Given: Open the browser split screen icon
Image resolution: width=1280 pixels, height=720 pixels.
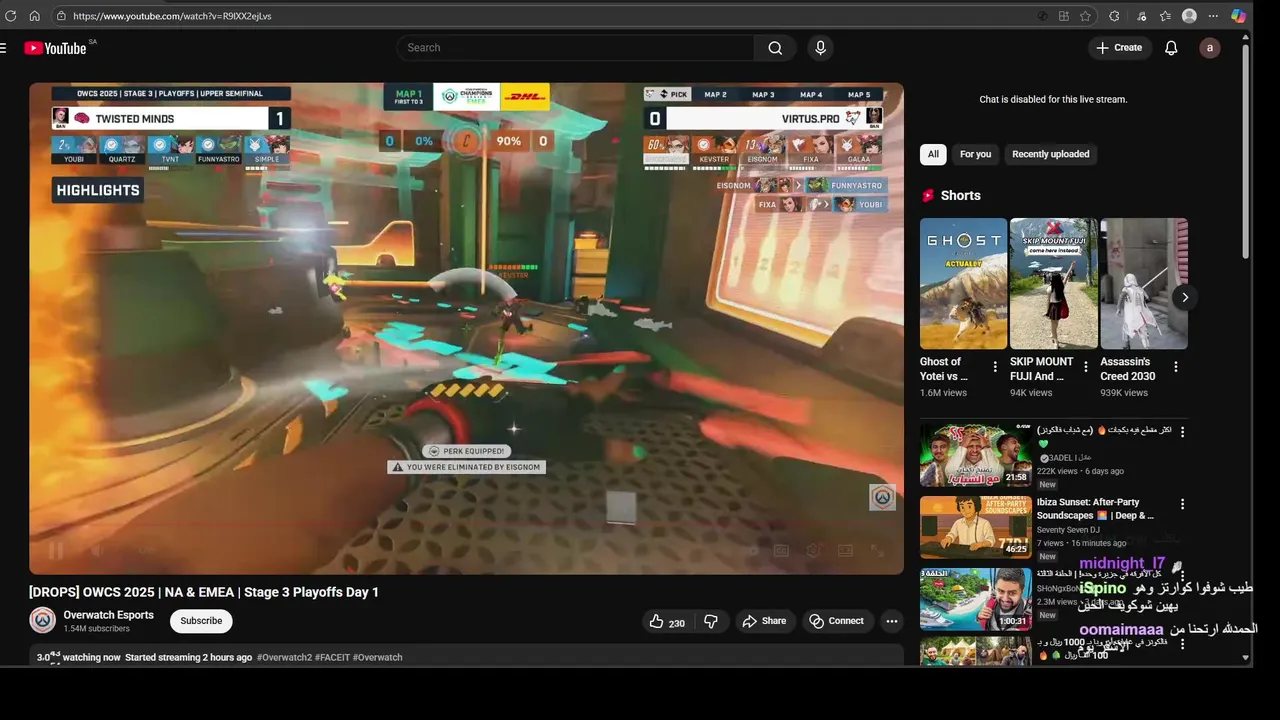Looking at the screenshot, I should click(1064, 16).
